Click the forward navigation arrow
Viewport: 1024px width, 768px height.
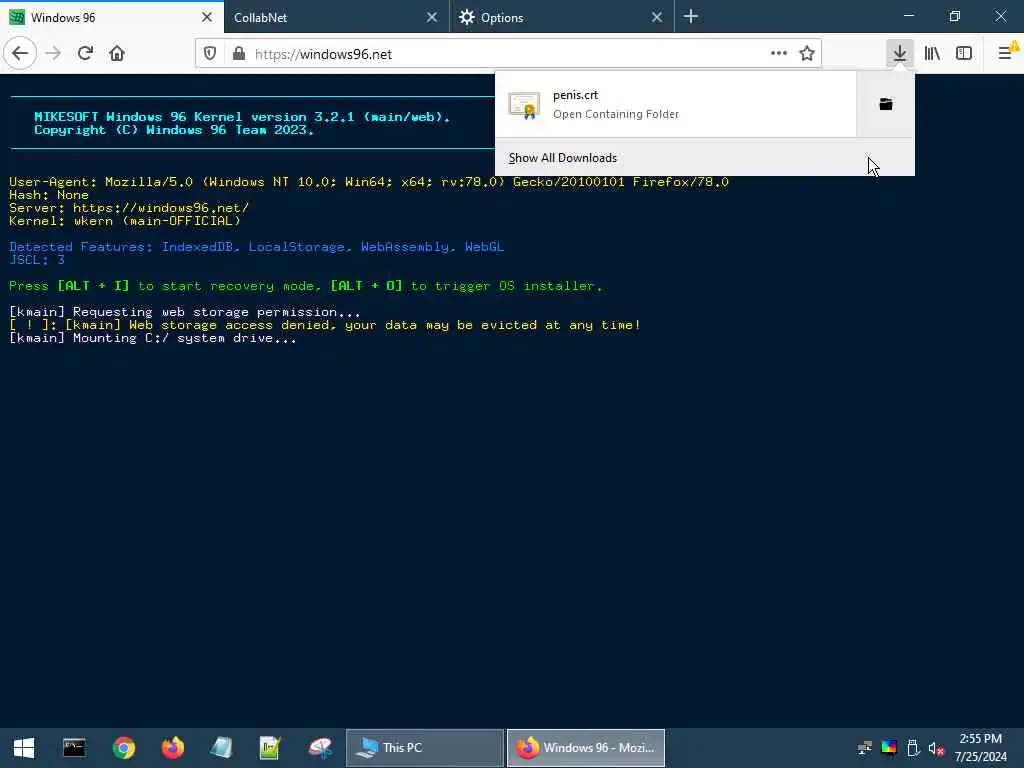54,54
